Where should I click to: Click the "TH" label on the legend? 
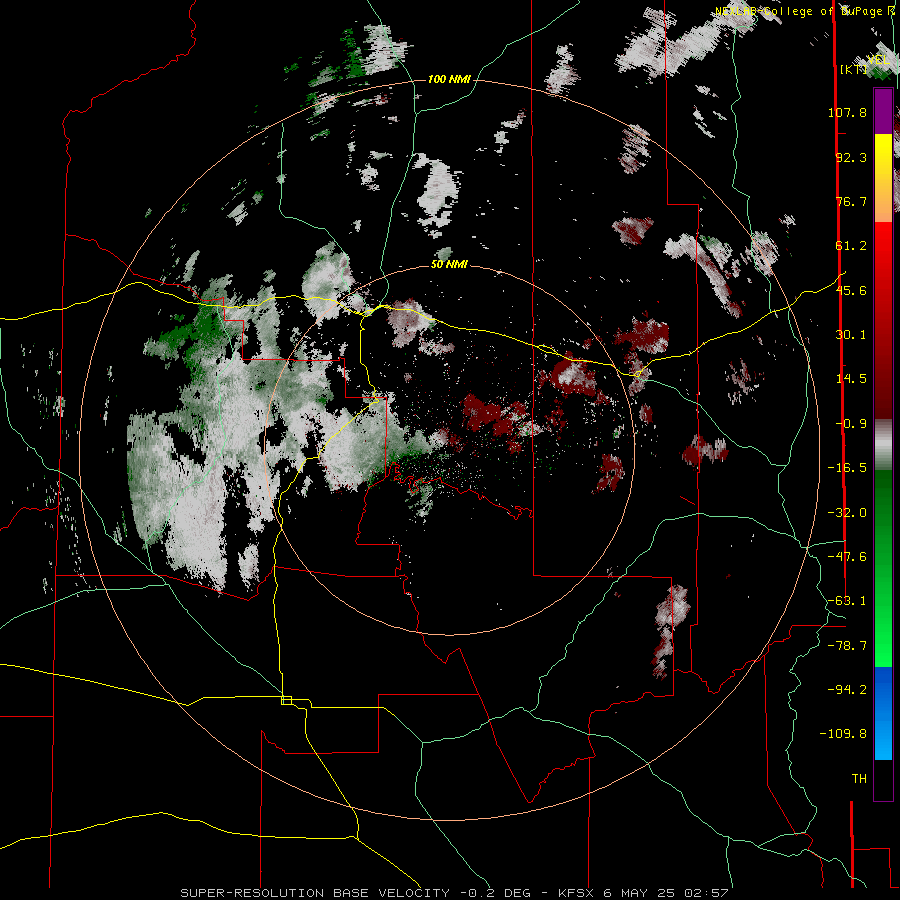(859, 778)
